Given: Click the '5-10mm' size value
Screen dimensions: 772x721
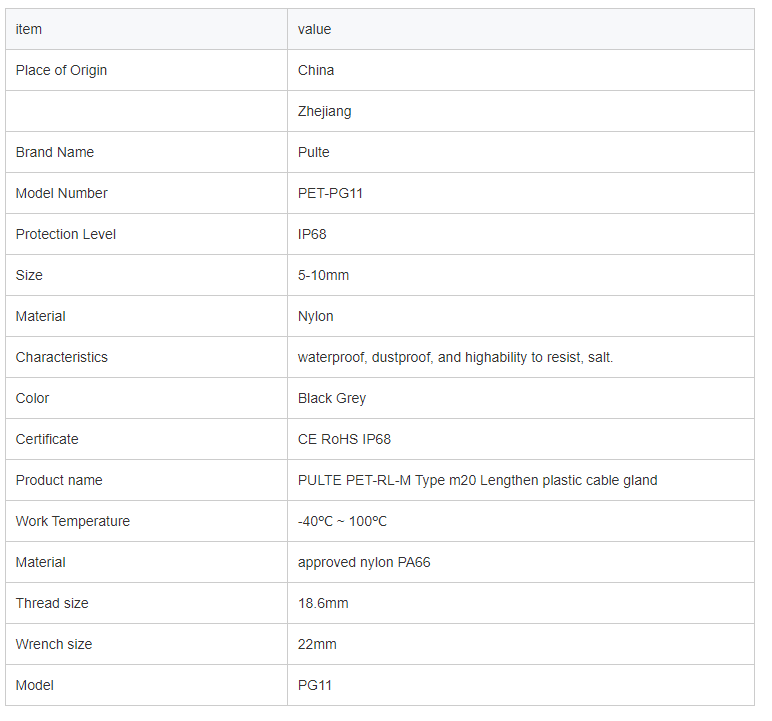Looking at the screenshot, I should [323, 275].
